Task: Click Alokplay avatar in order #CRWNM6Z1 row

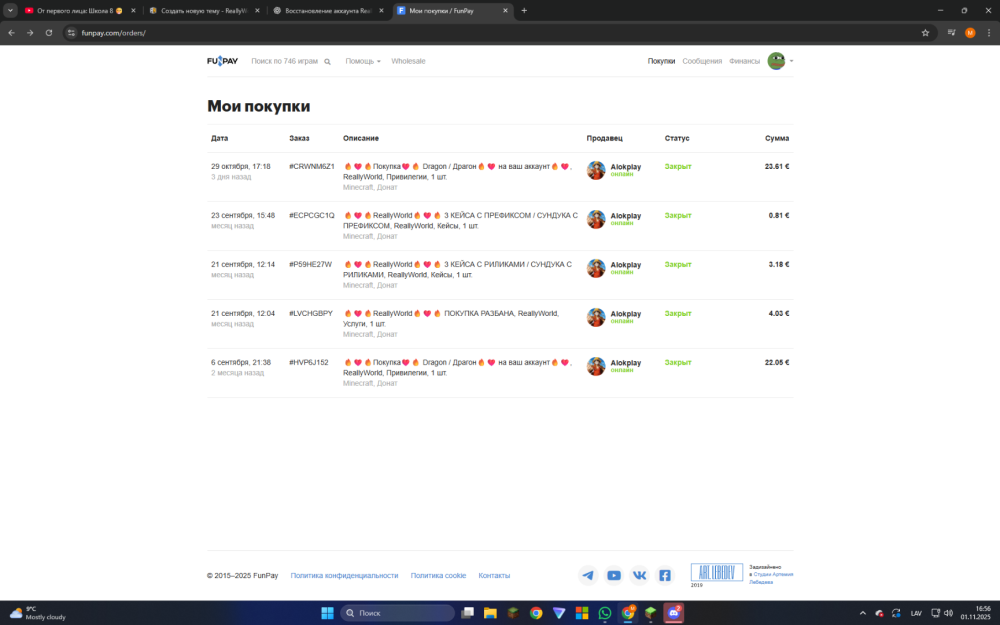Action: pyautogui.click(x=596, y=170)
